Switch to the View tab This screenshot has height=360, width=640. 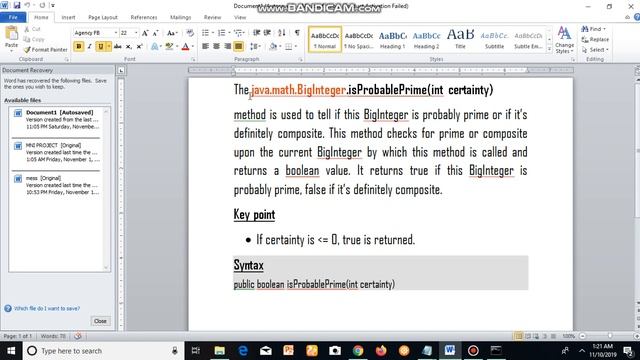coord(240,18)
